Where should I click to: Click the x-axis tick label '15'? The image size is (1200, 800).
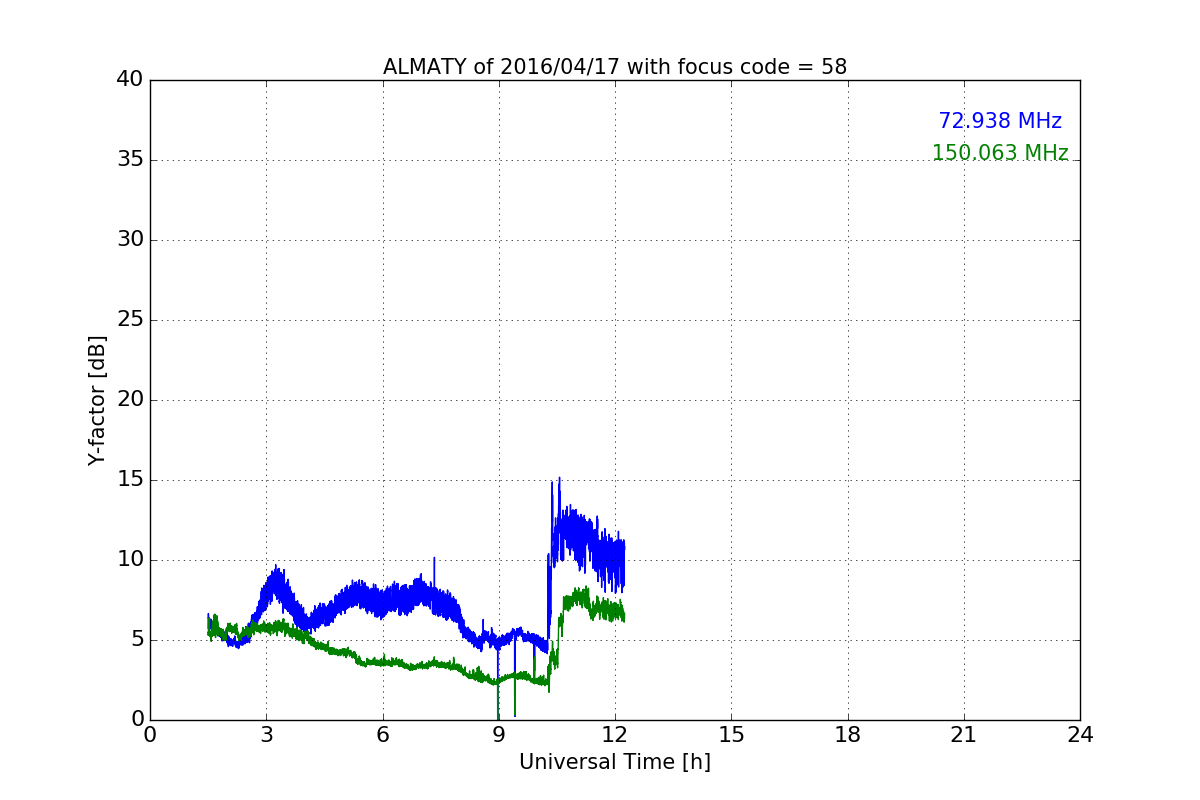coord(731,735)
